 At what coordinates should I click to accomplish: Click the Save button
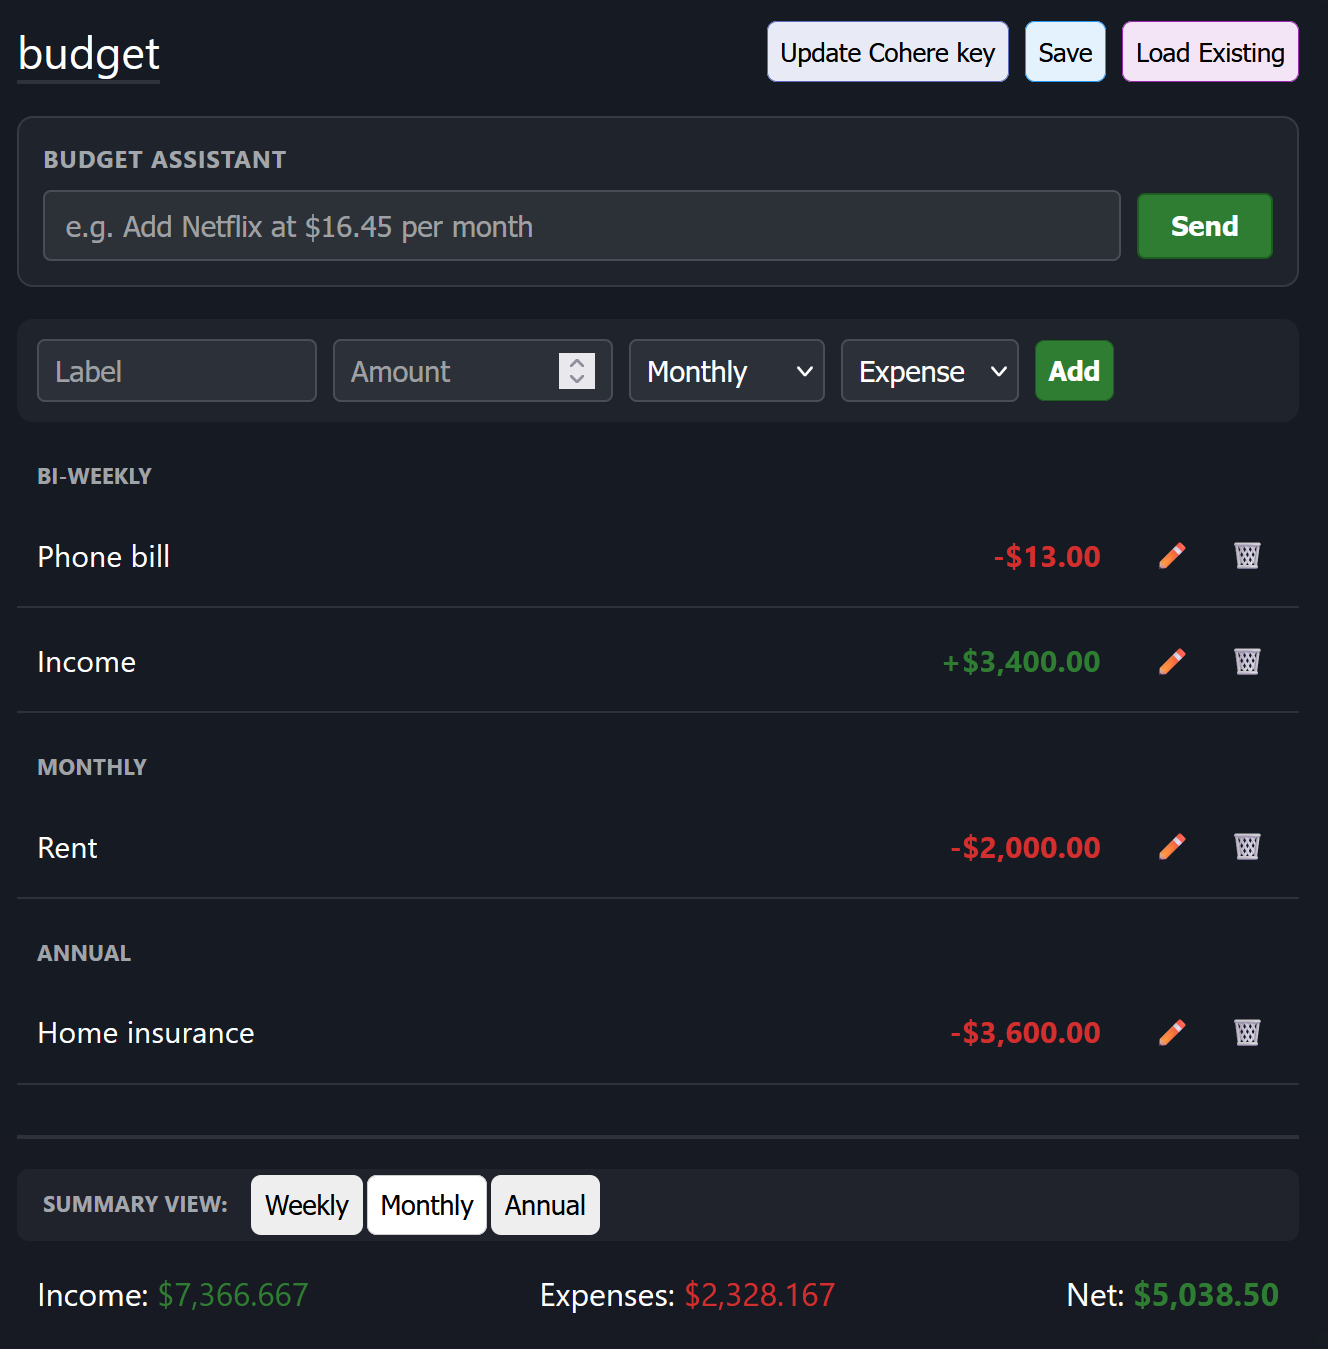click(x=1065, y=52)
